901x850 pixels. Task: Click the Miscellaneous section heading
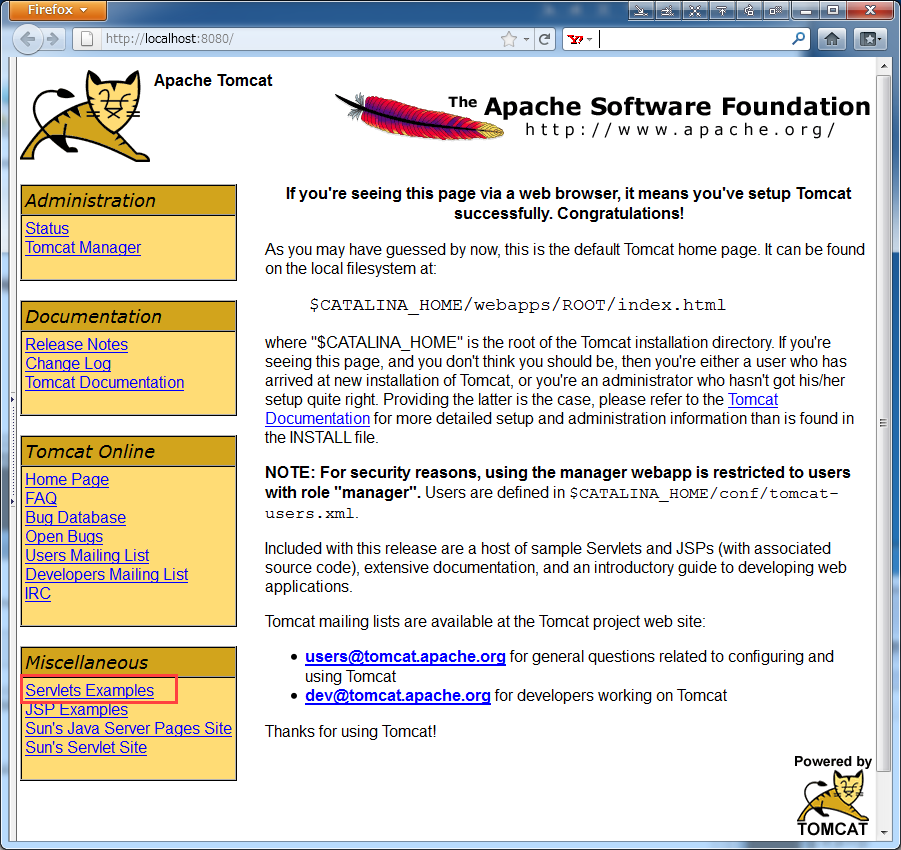[x=87, y=663]
